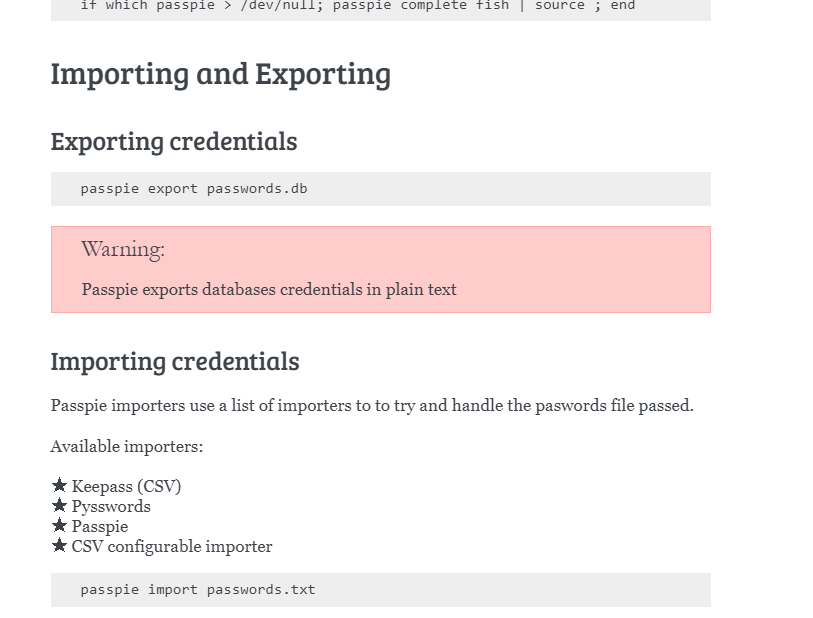Screen dimensions: 813x618
Task: Select the star icon before Passpie list item
Action: point(59,526)
